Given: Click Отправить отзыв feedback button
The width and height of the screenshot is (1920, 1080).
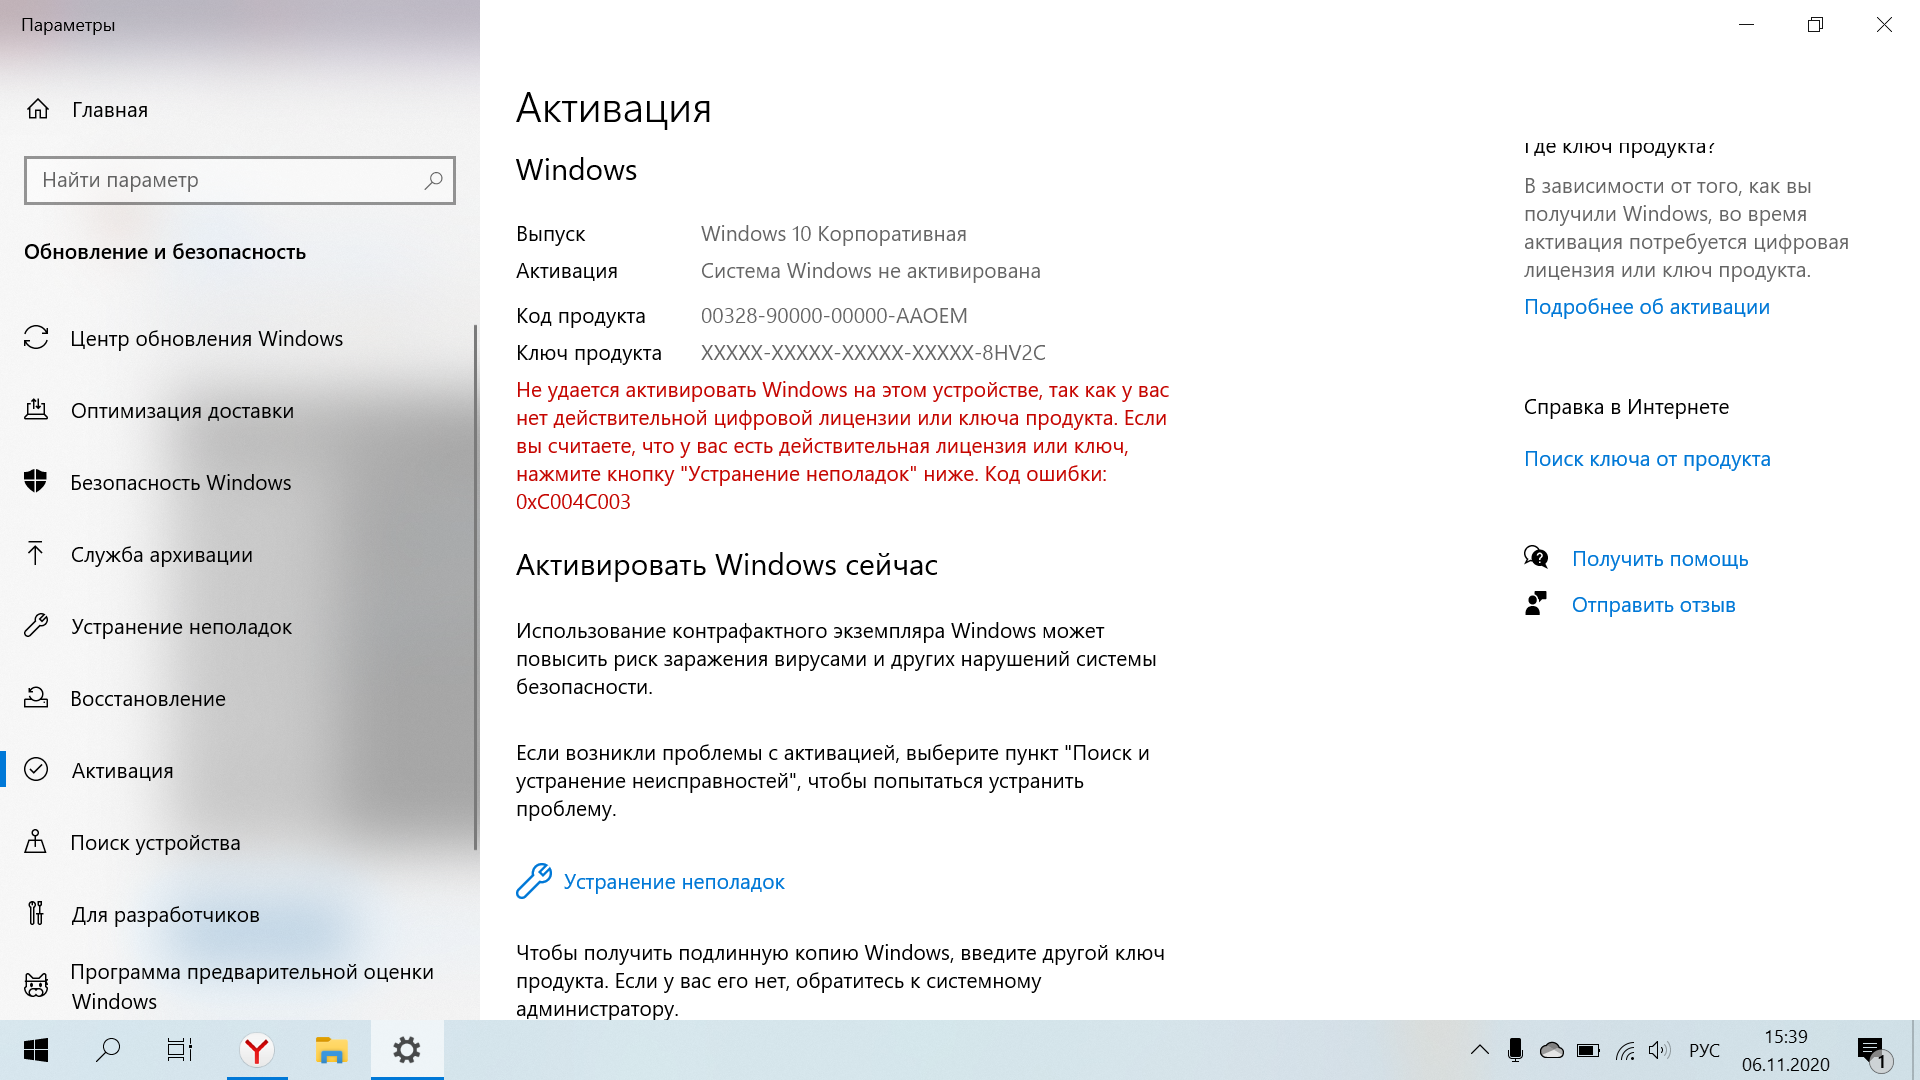Looking at the screenshot, I should click(1655, 604).
